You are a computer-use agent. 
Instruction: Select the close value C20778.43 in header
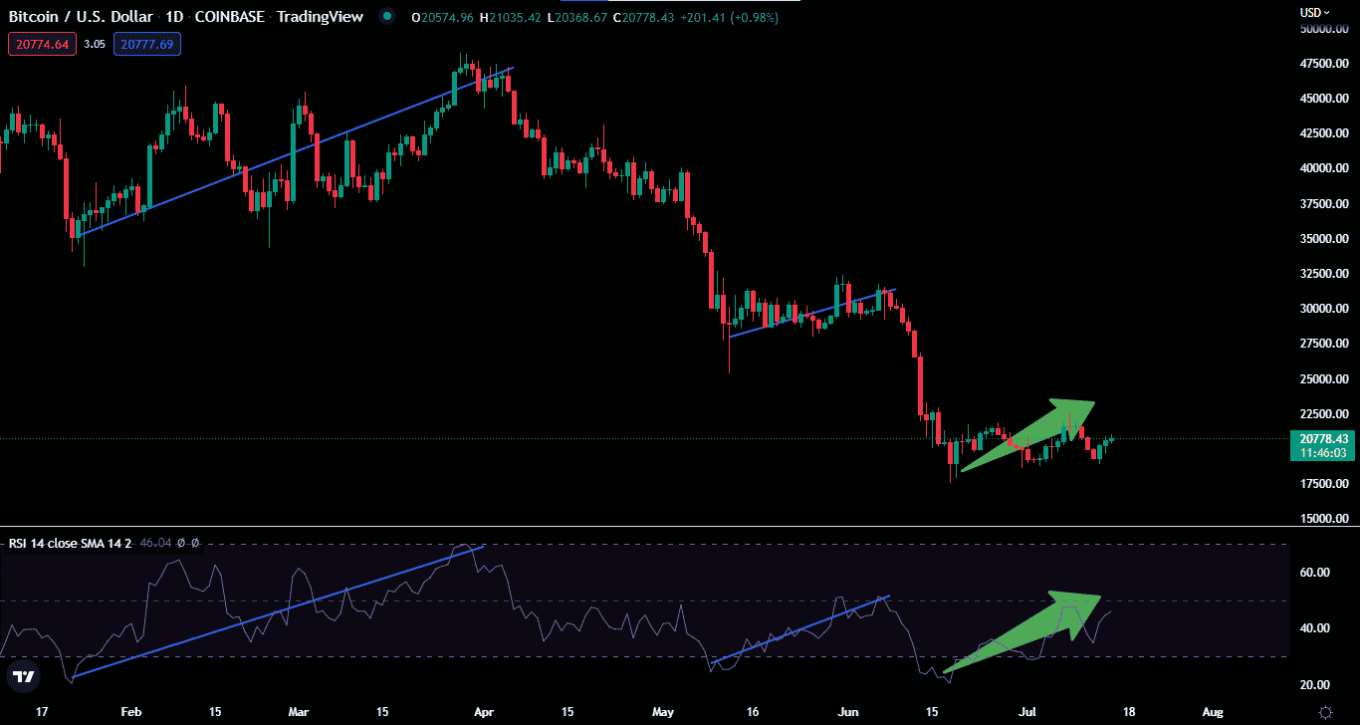[x=646, y=17]
